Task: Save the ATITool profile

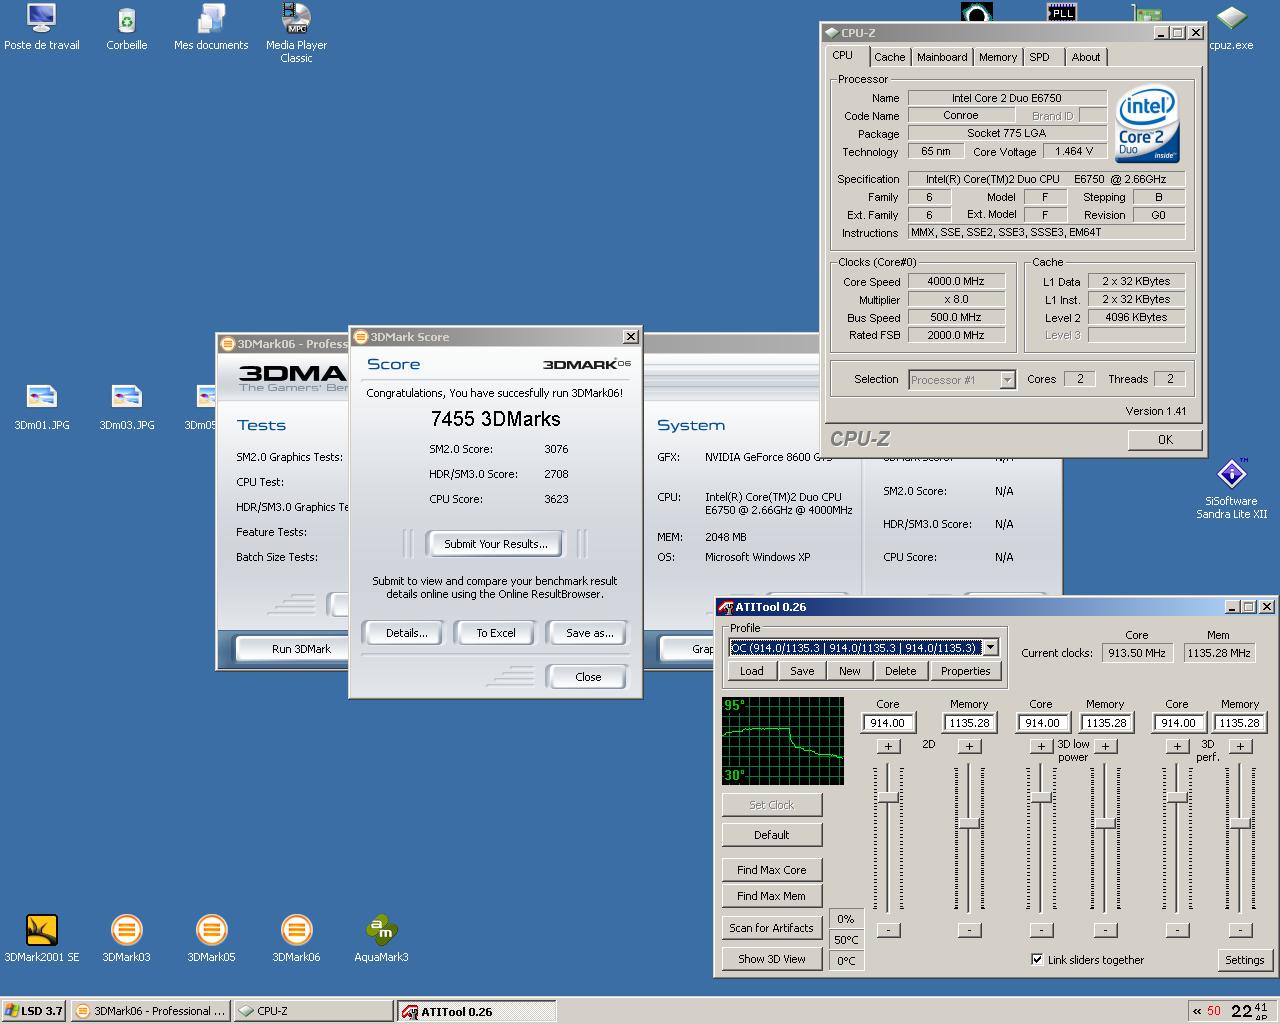Action: [x=802, y=671]
